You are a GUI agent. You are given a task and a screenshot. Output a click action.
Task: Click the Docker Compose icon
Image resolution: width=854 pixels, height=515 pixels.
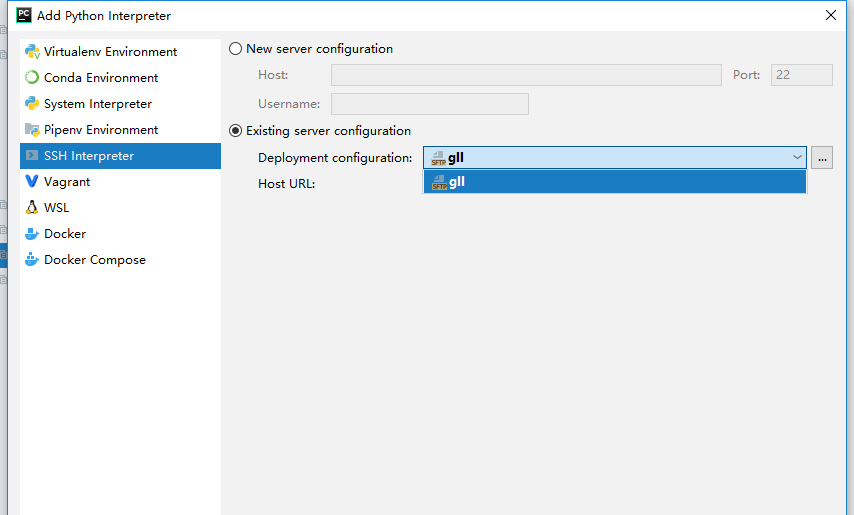pos(32,259)
